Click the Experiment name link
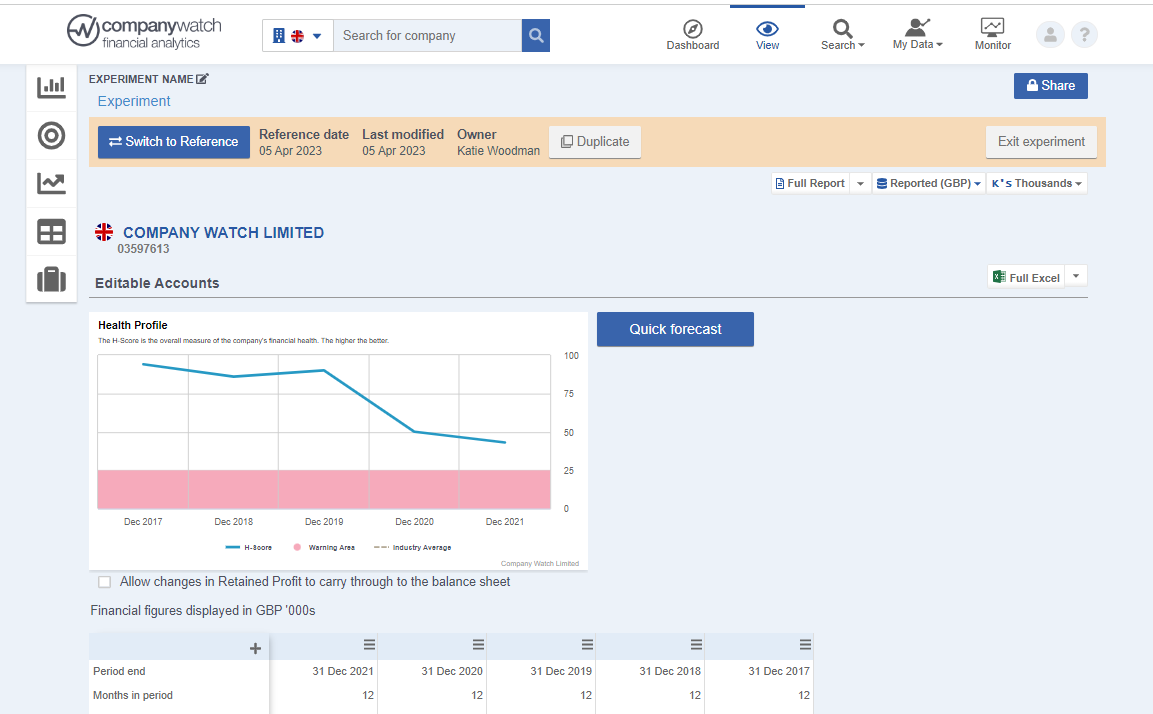This screenshot has width=1153, height=714. click(x=134, y=101)
